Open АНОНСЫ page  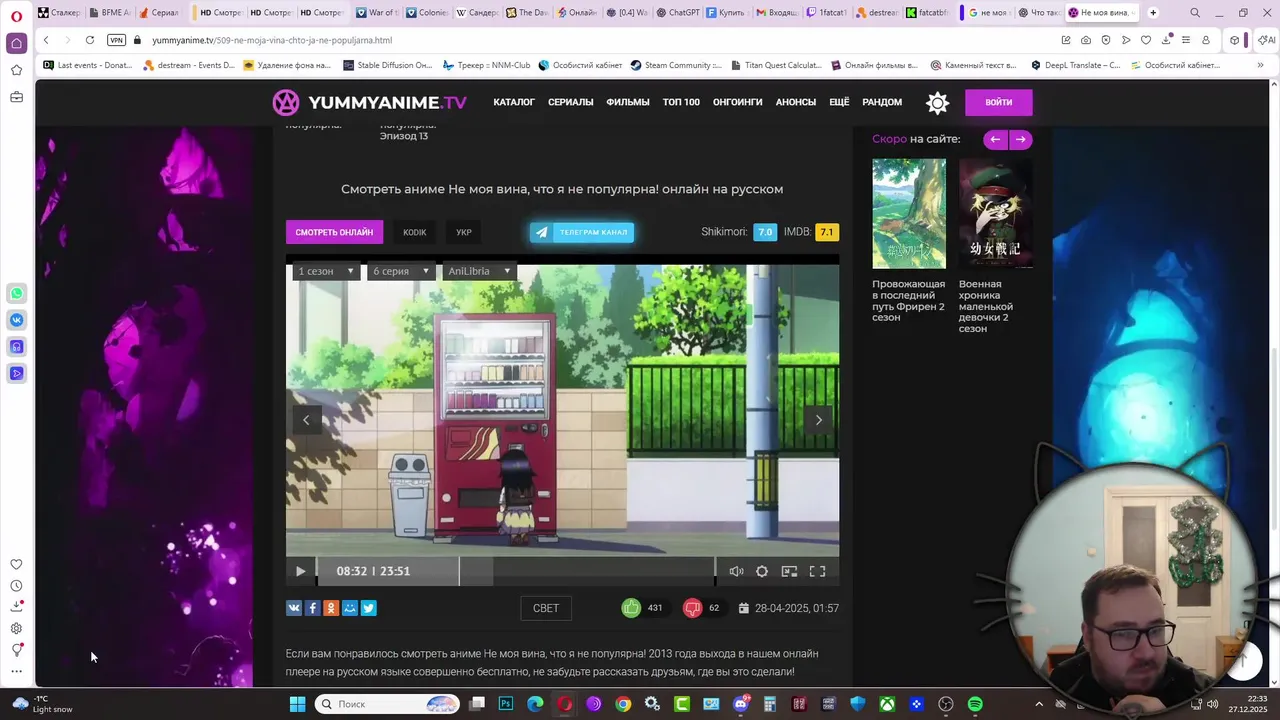[796, 102]
